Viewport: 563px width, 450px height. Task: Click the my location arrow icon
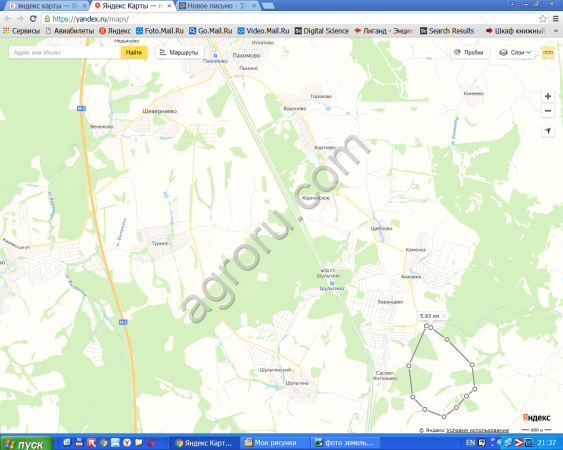tap(548, 130)
